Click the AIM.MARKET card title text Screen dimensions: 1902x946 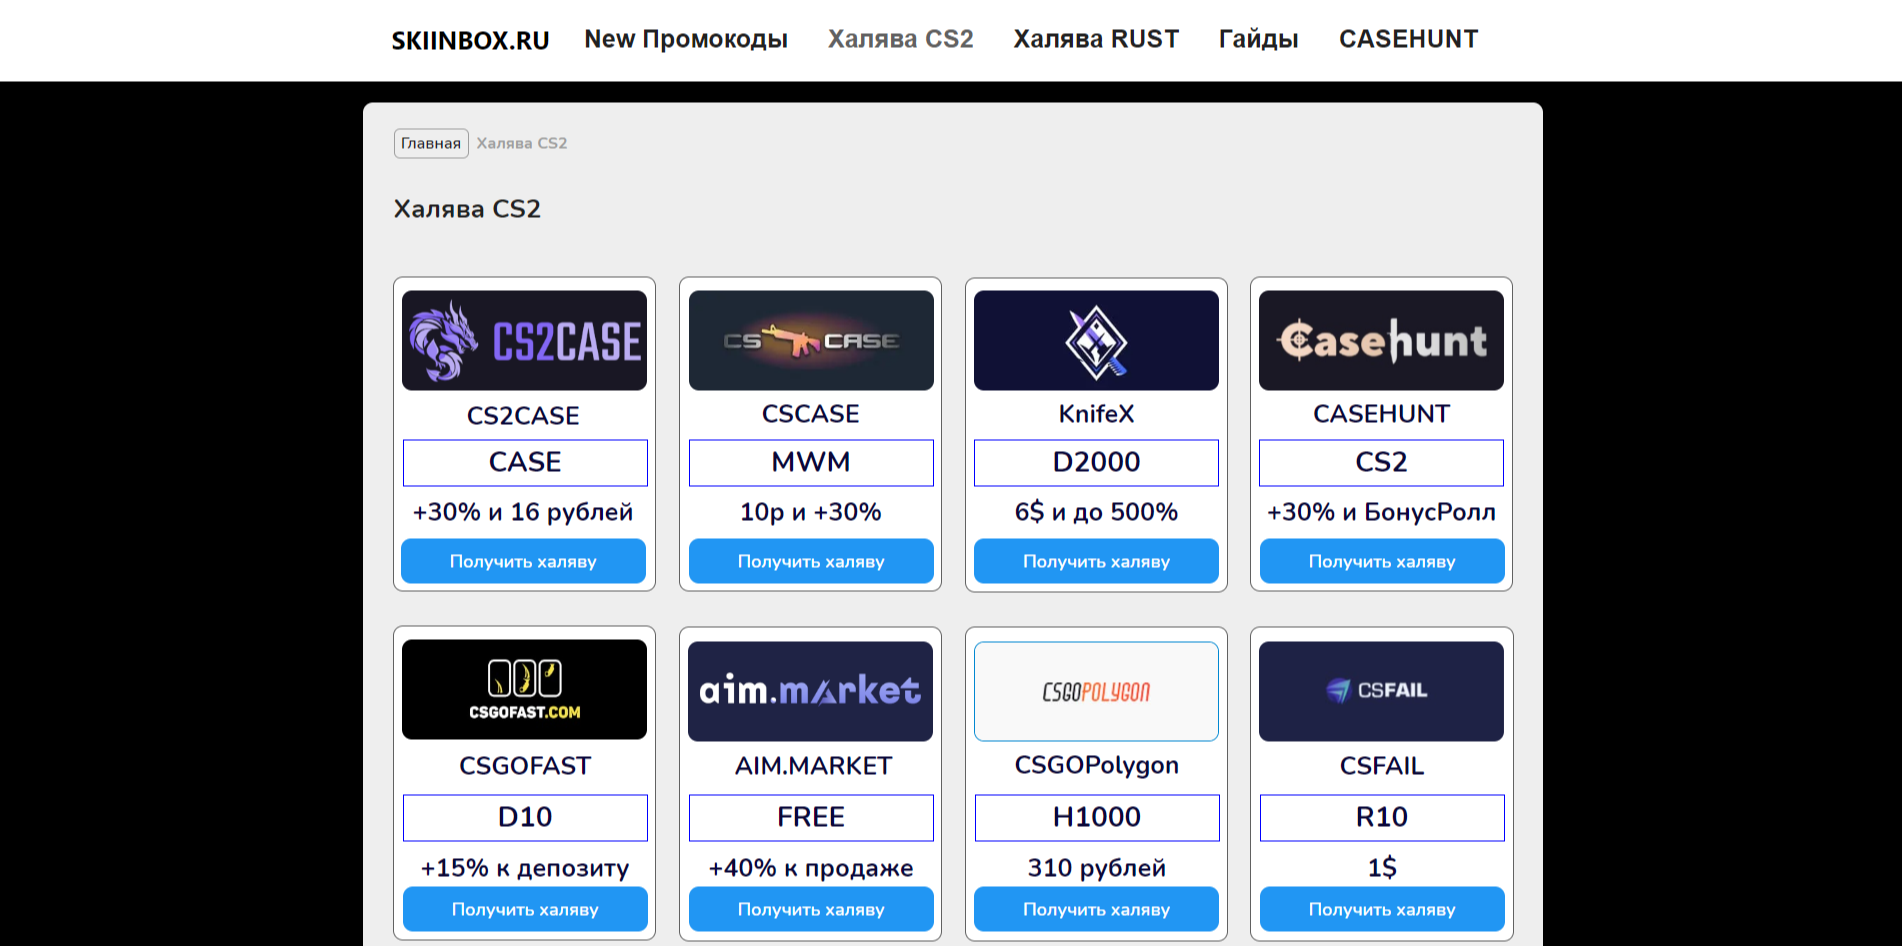point(813,766)
